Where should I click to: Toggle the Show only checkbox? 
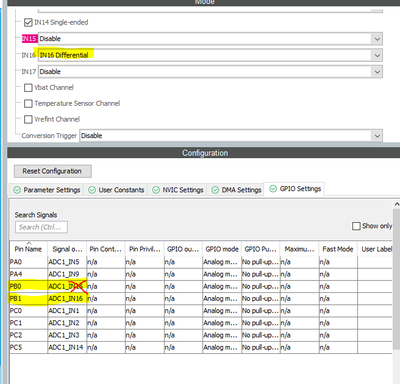(x=356, y=226)
